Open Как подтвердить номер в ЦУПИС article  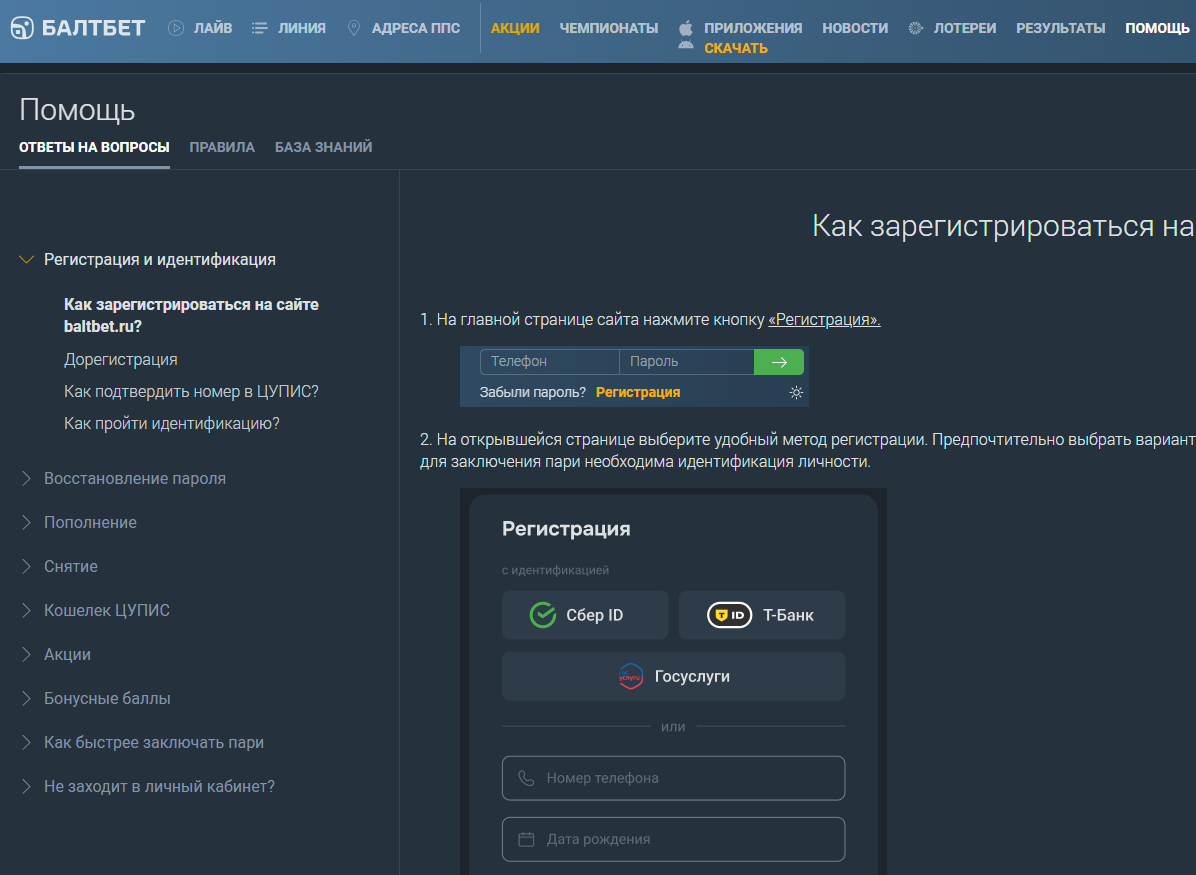pos(191,391)
